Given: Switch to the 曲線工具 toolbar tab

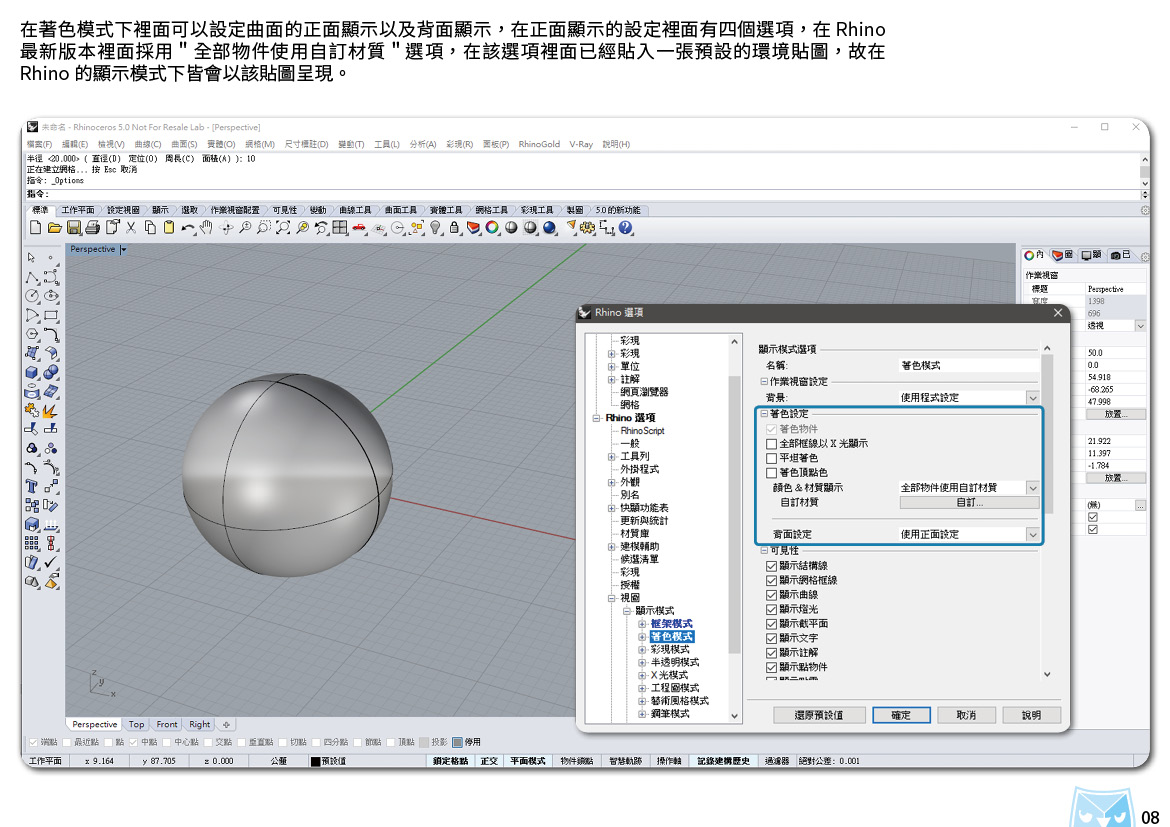Looking at the screenshot, I should [x=354, y=210].
